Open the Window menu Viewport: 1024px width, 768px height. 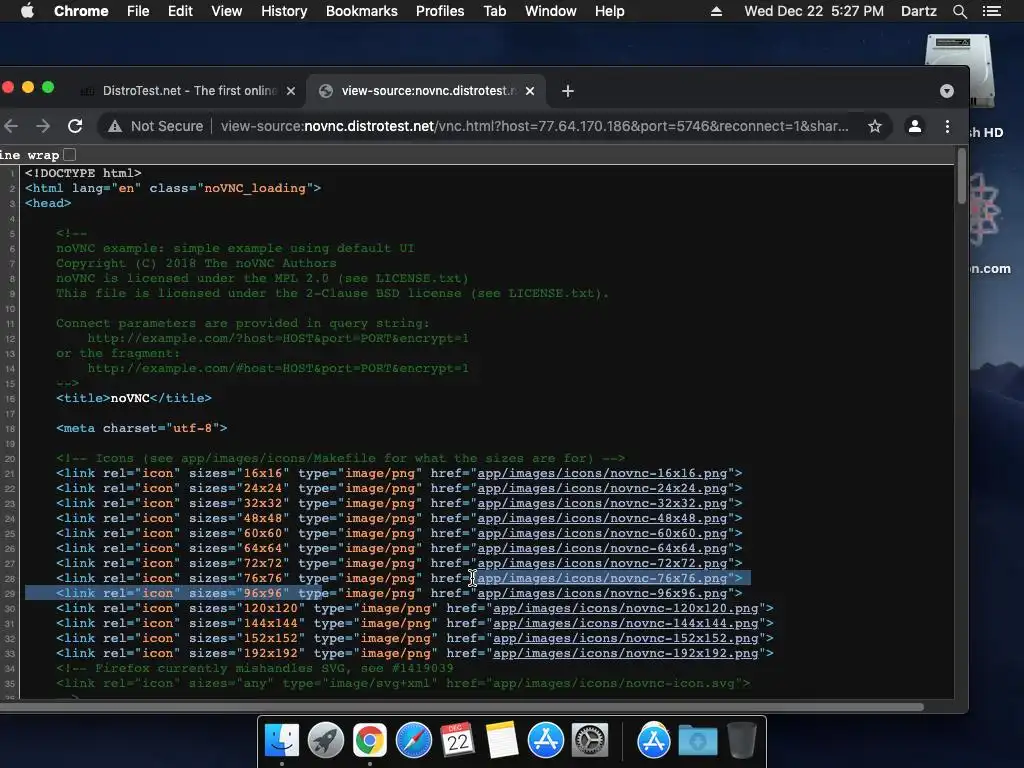(551, 11)
